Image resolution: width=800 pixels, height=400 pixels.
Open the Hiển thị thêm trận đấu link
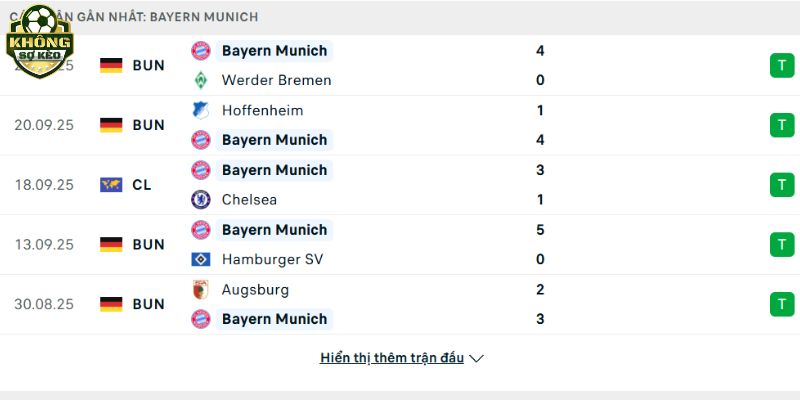(x=392, y=358)
